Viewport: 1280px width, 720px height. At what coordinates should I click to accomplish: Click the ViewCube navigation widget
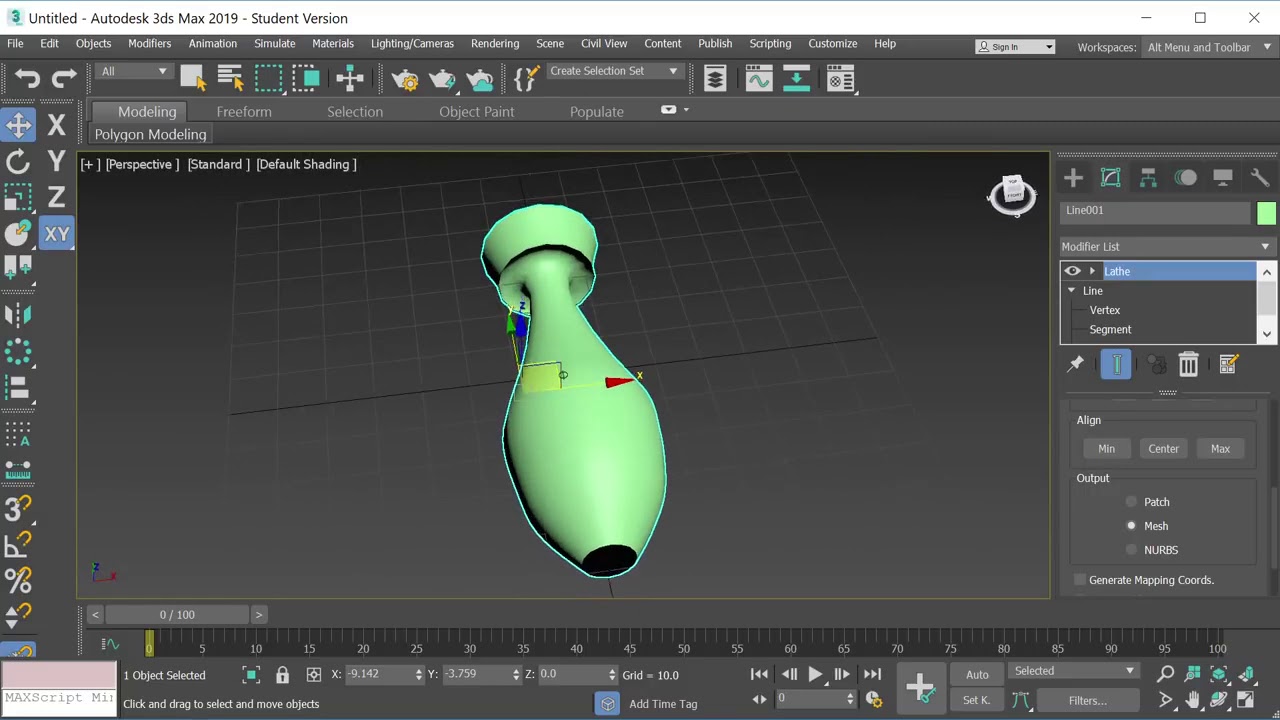pos(1013,194)
